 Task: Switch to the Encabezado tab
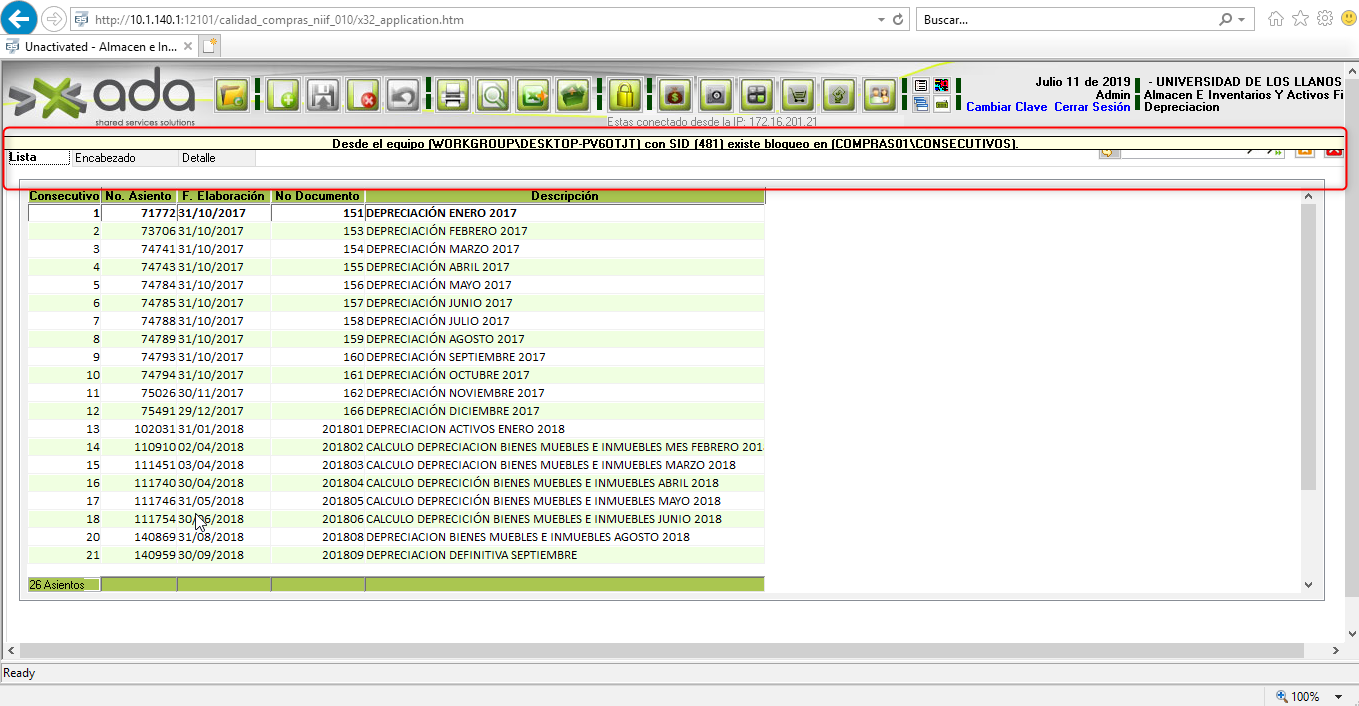coord(105,158)
